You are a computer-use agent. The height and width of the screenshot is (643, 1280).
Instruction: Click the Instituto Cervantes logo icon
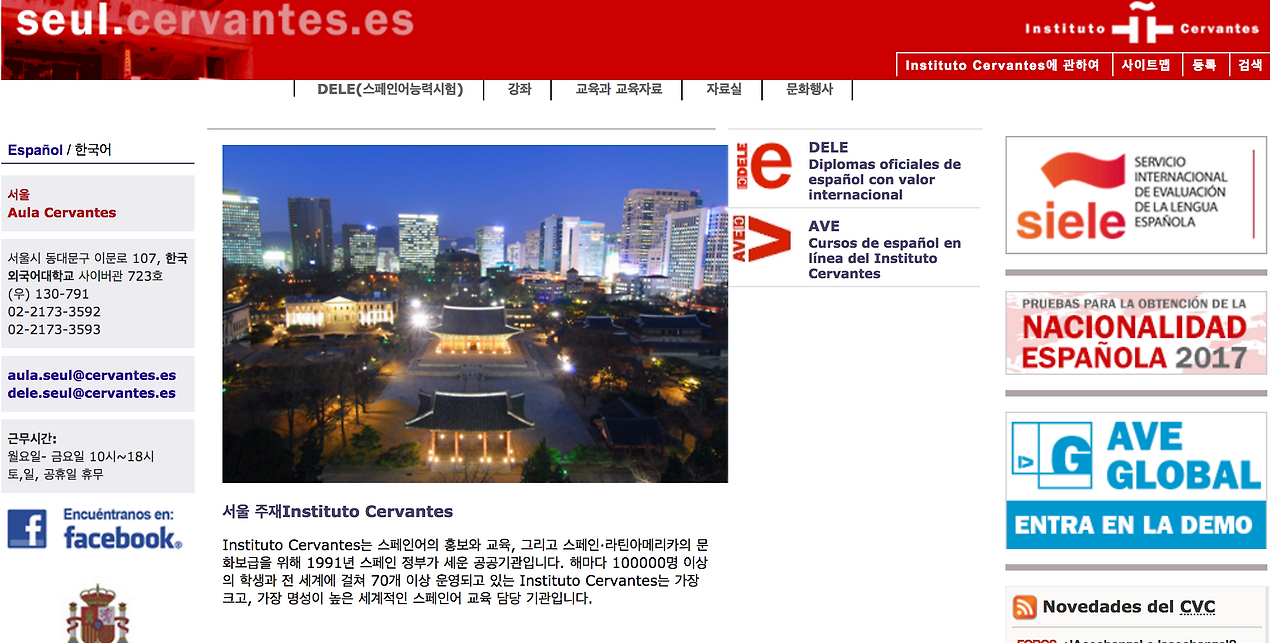point(1141,25)
